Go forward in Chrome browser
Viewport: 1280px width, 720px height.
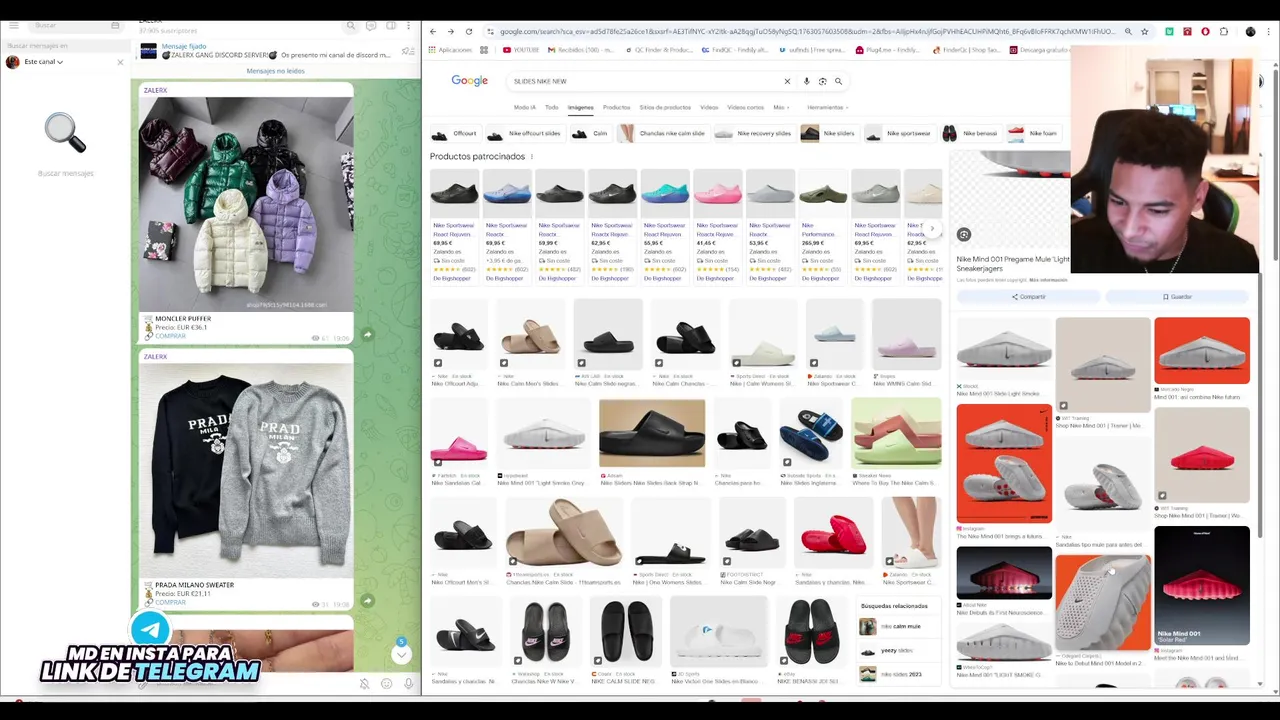pyautogui.click(x=450, y=32)
